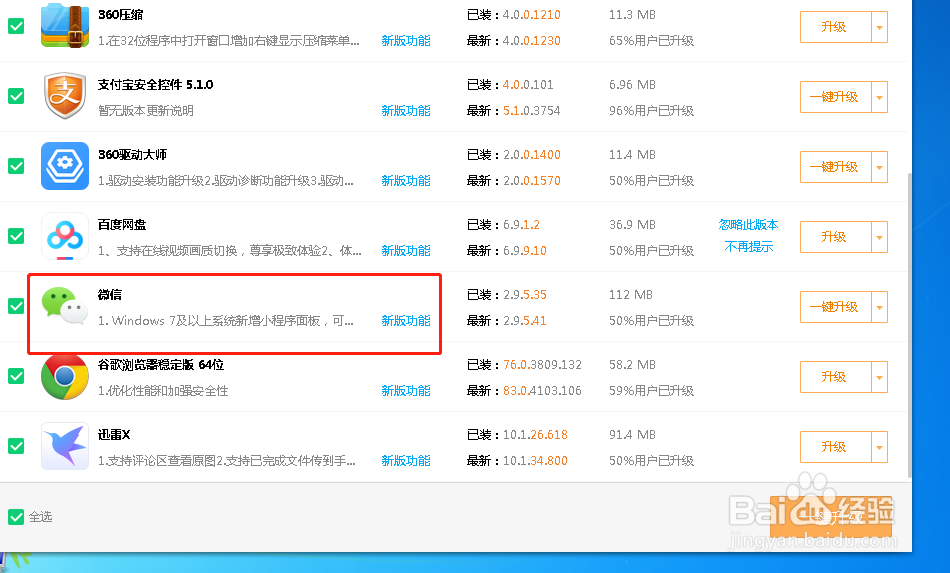Open upgrade options dropdown for 微信
This screenshot has width=950, height=573.
(x=879, y=307)
